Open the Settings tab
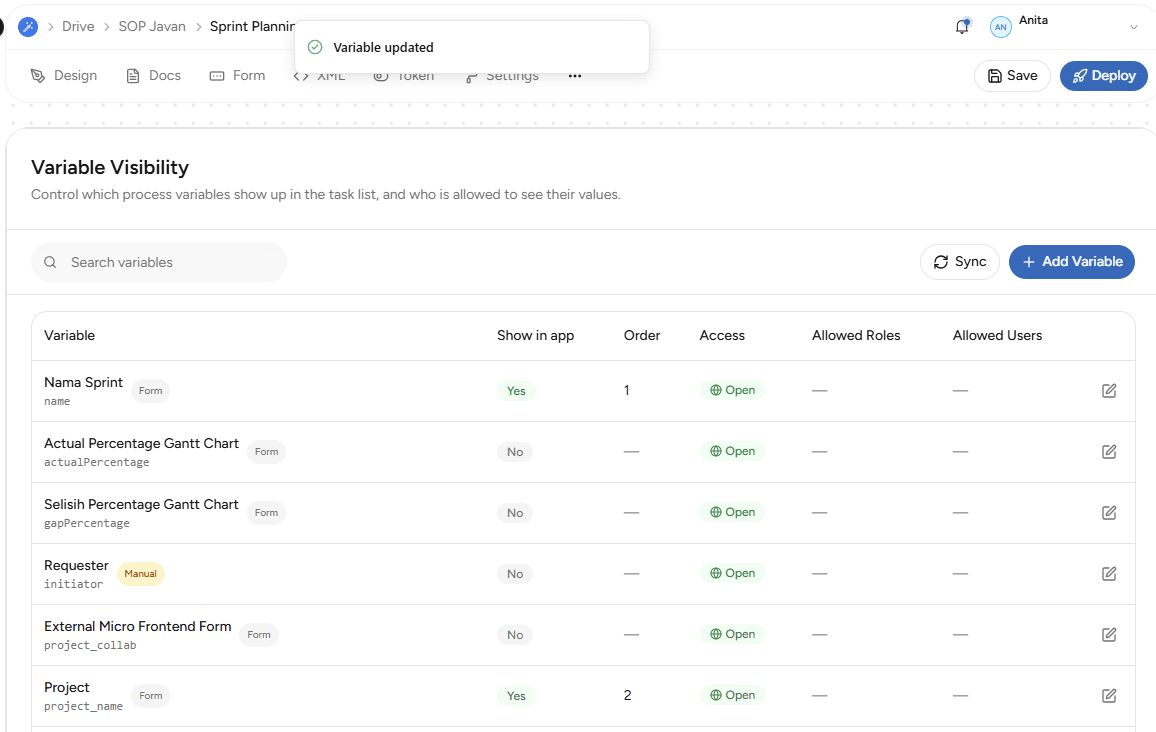 tap(502, 77)
